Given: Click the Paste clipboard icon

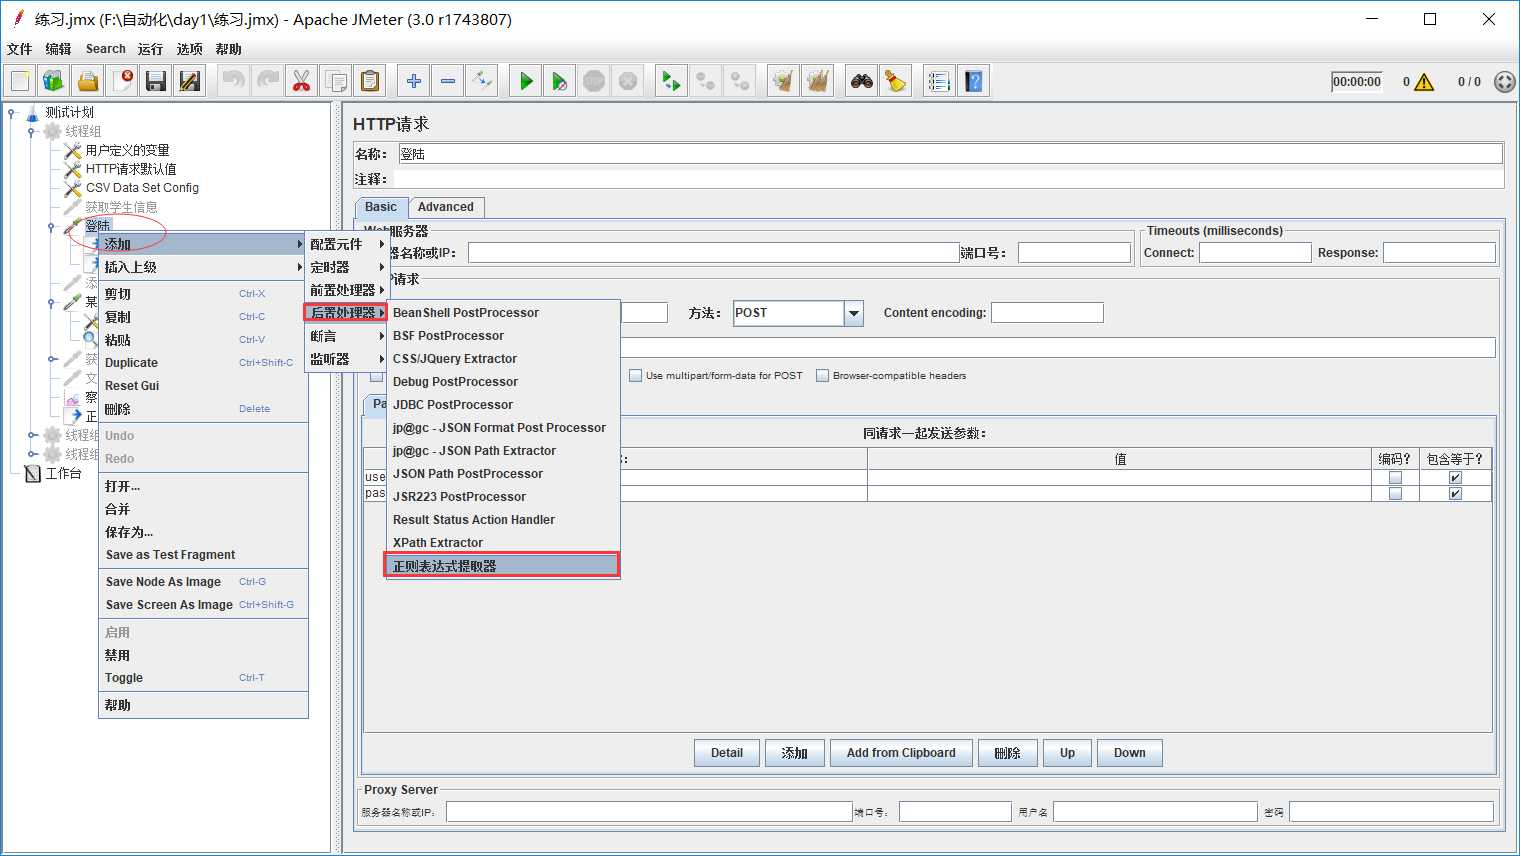Looking at the screenshot, I should point(370,81).
